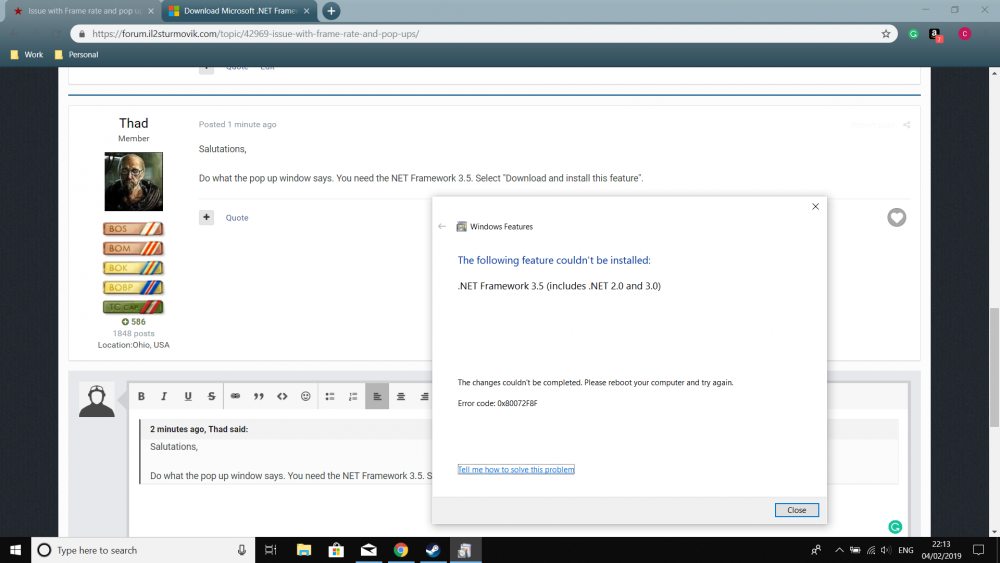
Task: Select the Windows Features taskbar icon
Action: pos(465,550)
